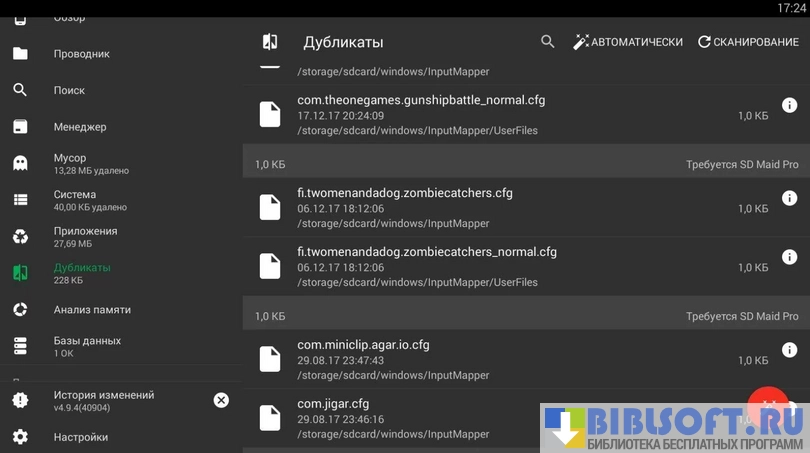Start scan with СКАНИРОВАНИЕ button
This screenshot has height=453, width=810.
click(x=748, y=42)
